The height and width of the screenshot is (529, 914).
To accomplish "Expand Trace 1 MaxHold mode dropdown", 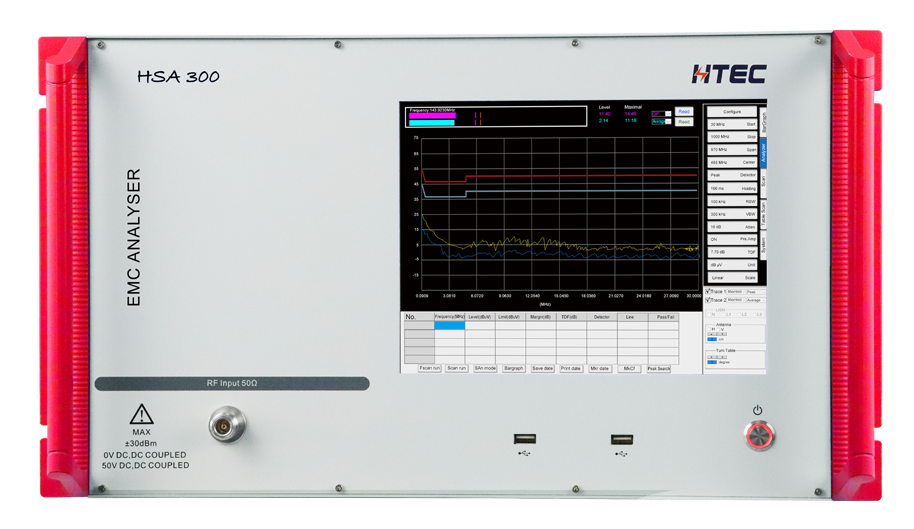I will click(x=734, y=292).
